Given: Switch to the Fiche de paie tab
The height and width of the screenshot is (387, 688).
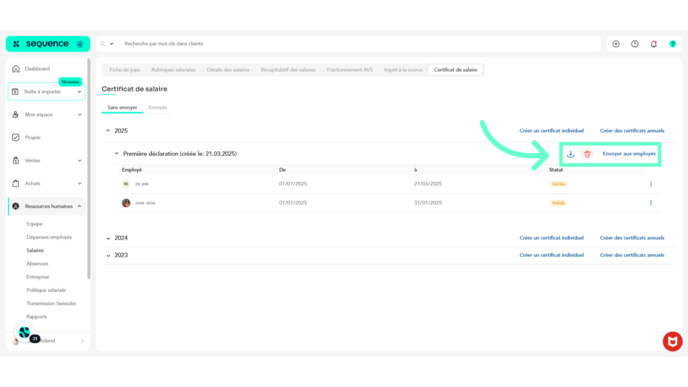Looking at the screenshot, I should point(125,70).
